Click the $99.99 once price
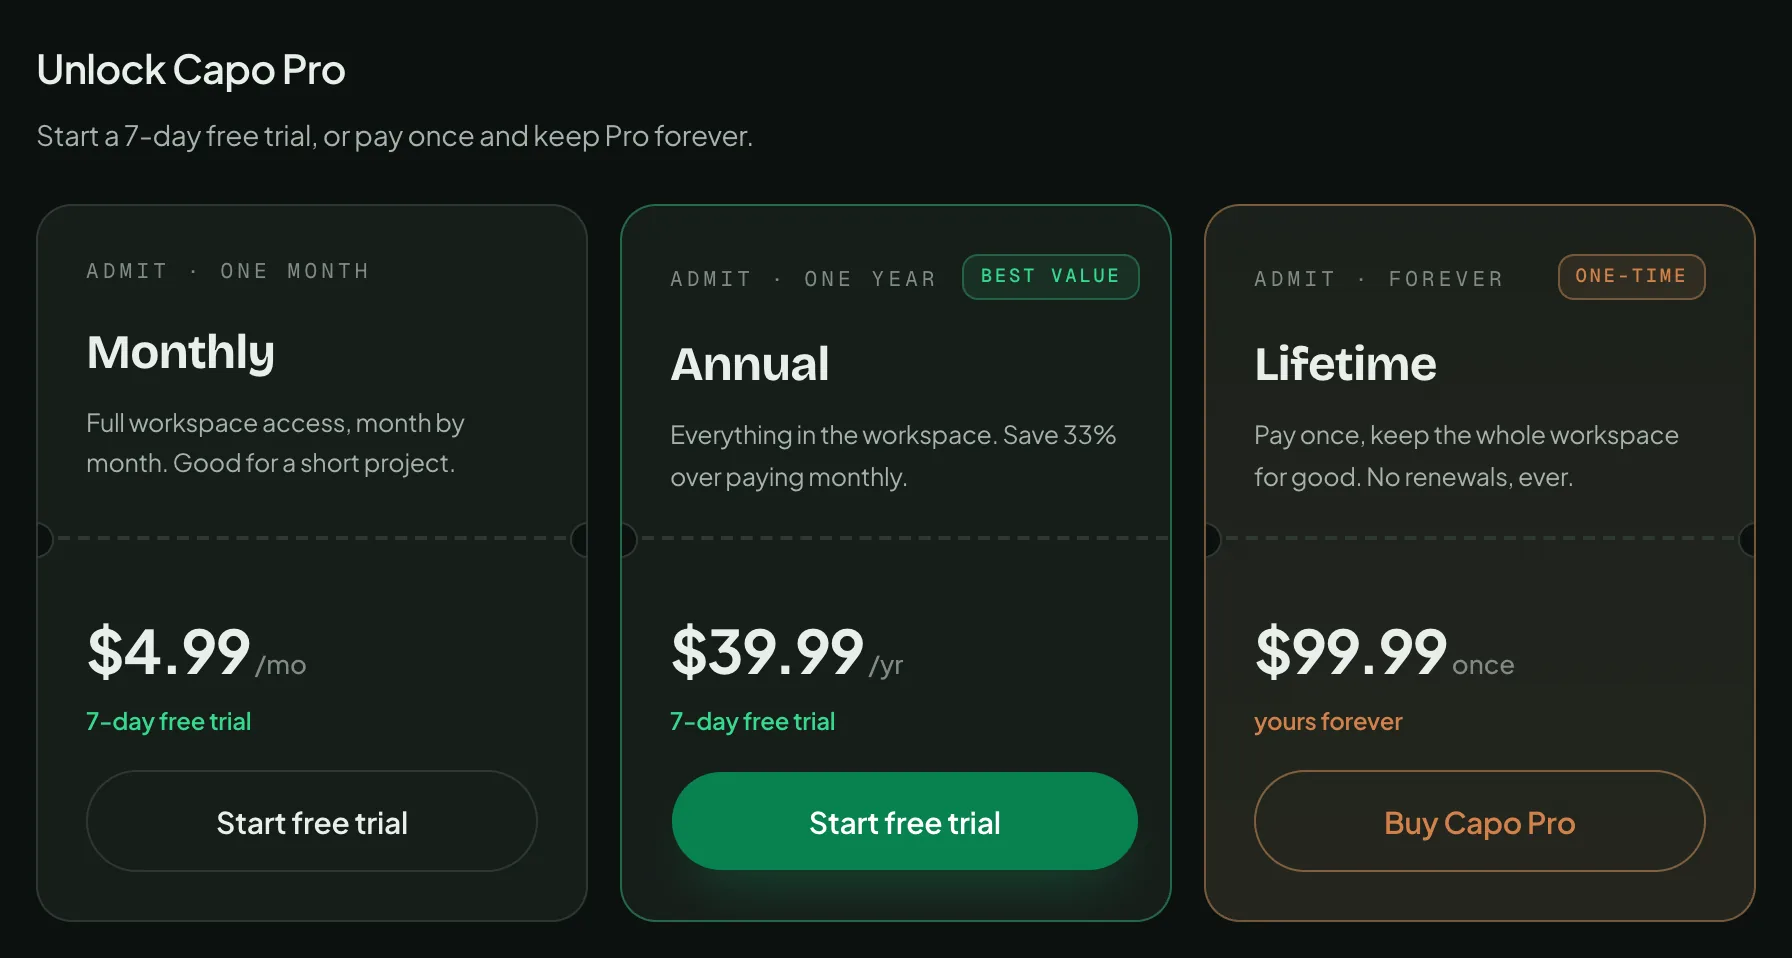 click(x=1385, y=653)
